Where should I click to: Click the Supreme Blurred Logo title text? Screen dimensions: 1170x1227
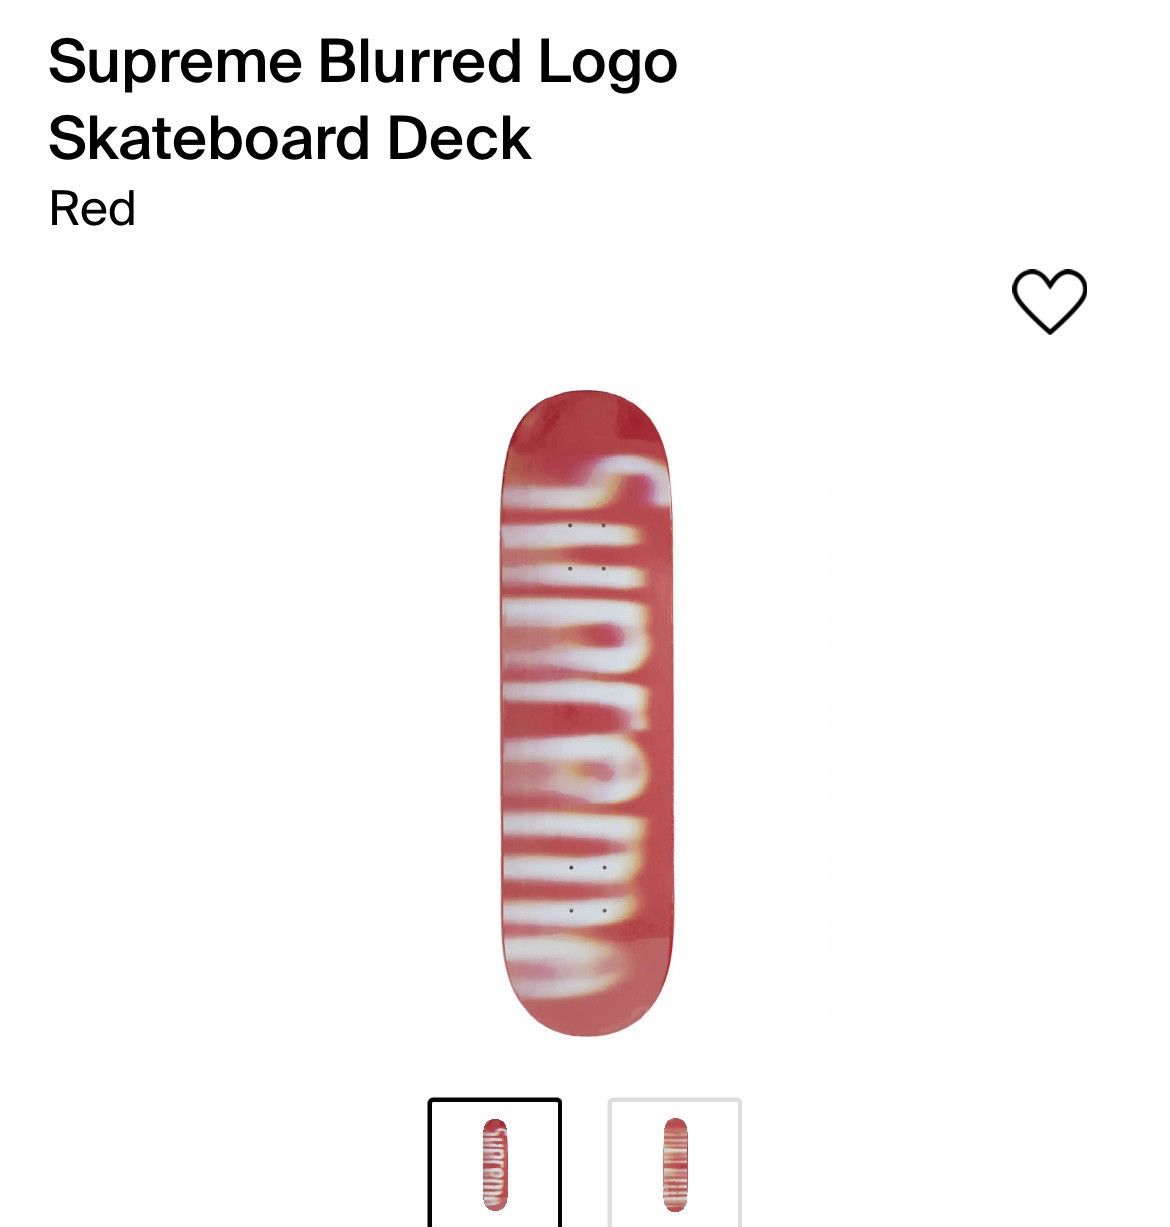pyautogui.click(x=363, y=61)
